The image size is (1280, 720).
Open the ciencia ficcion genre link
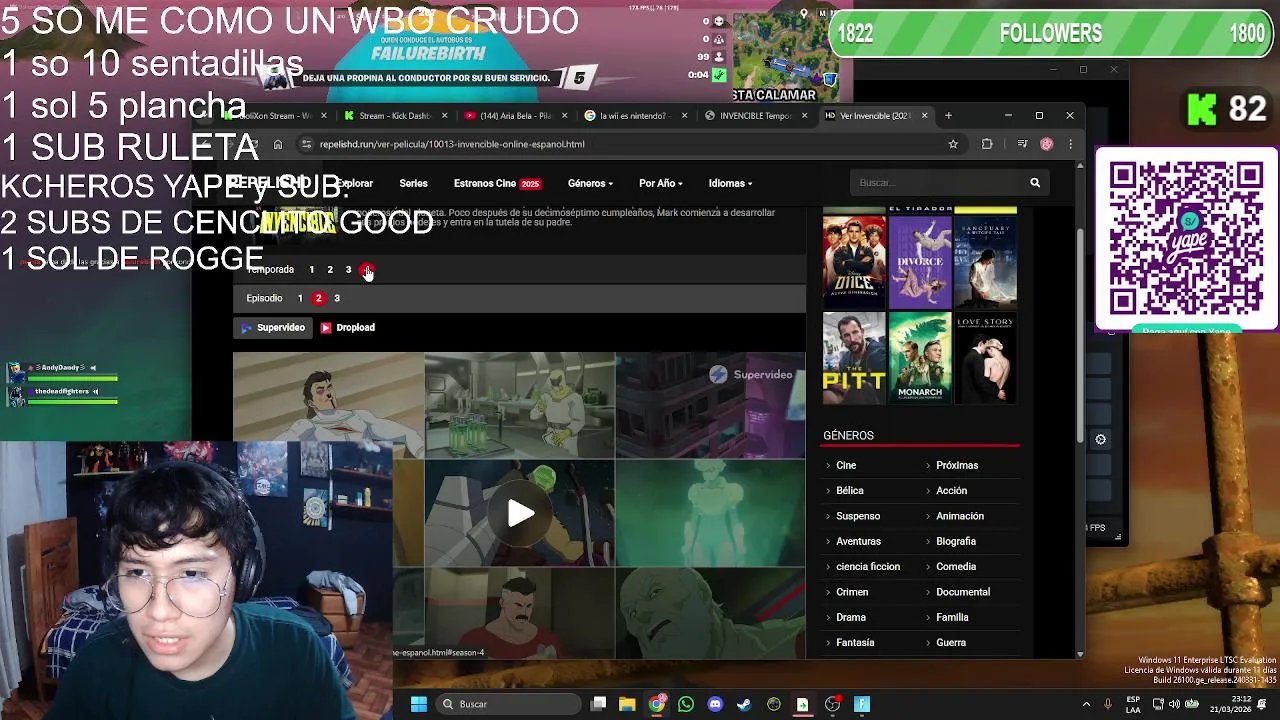[868, 567]
